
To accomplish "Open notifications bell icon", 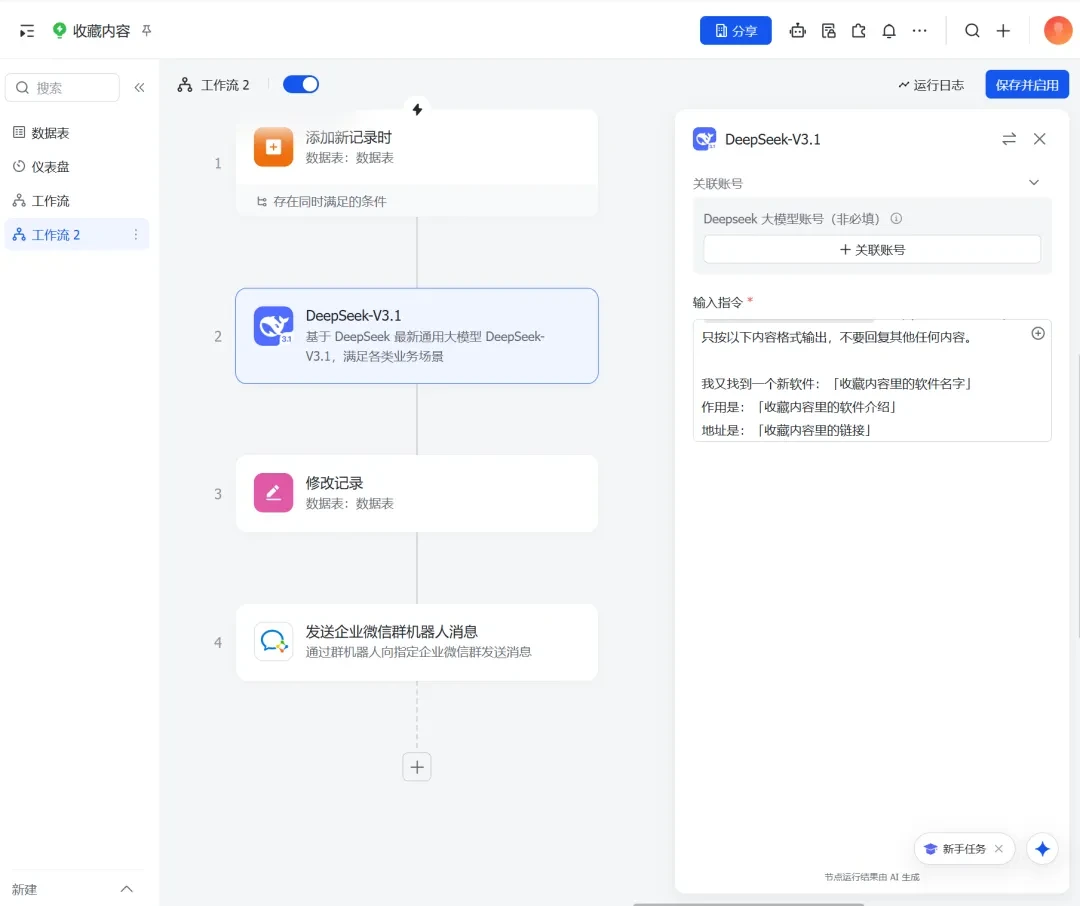I will tap(889, 30).
